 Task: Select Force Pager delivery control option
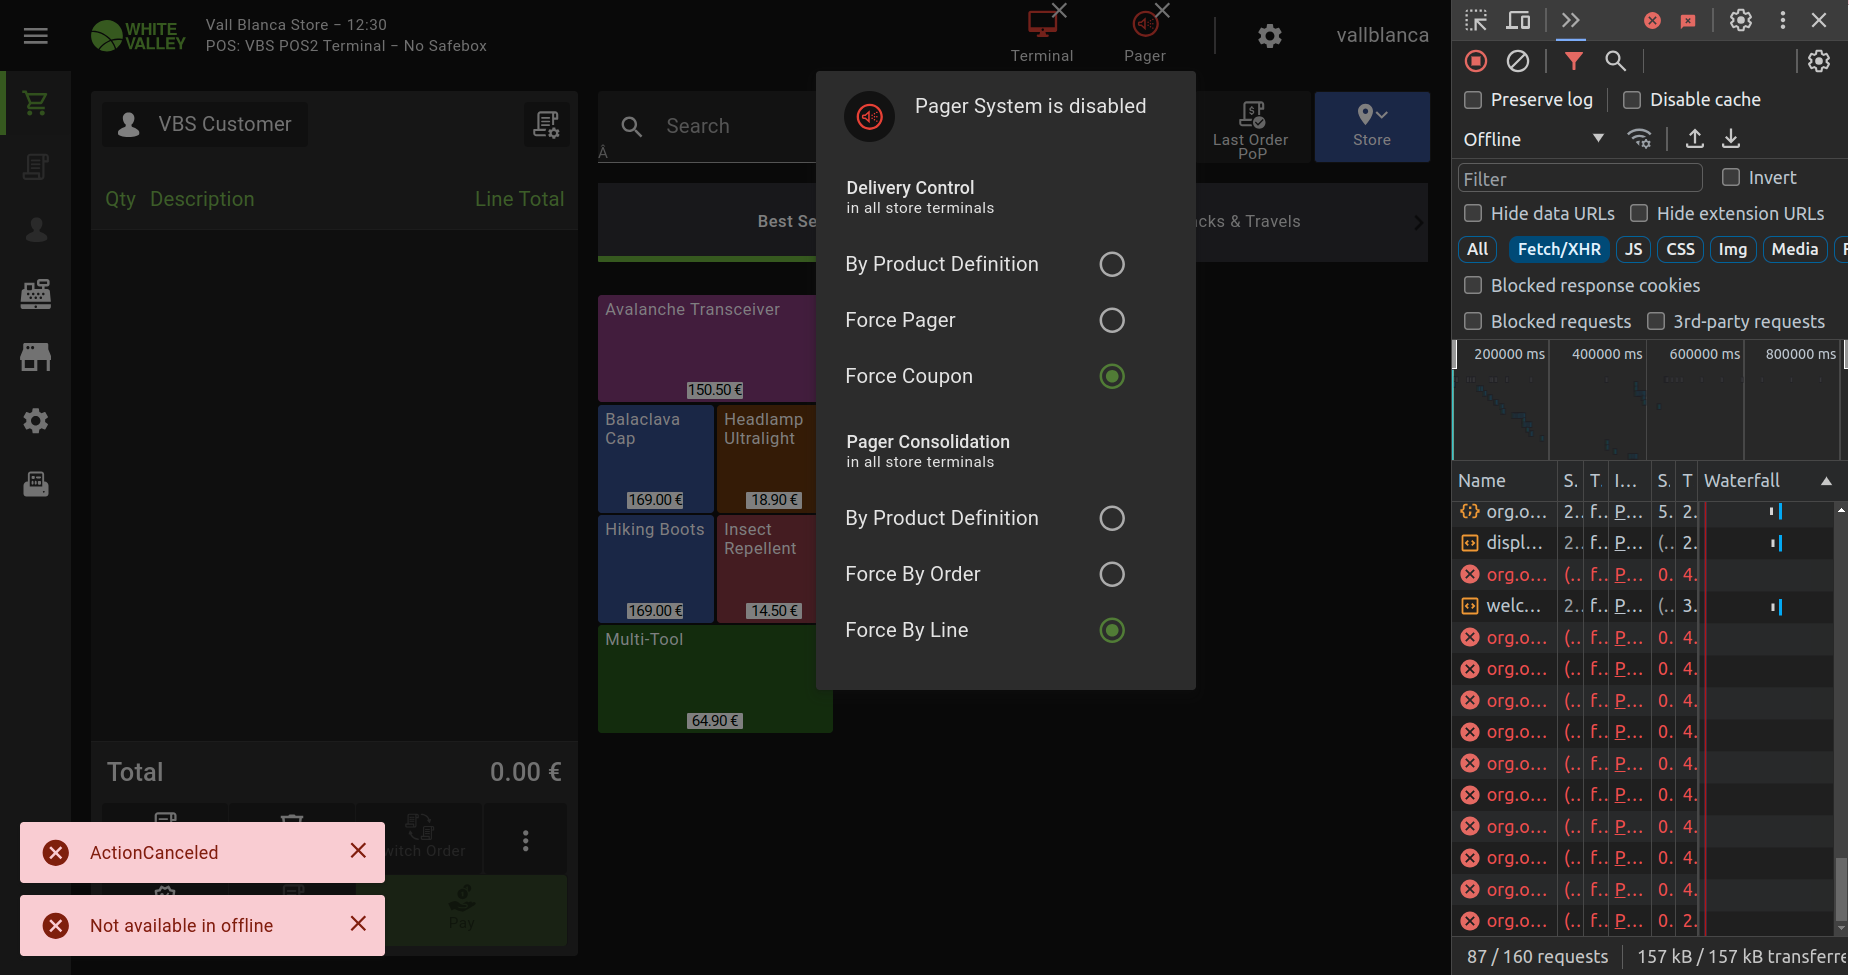click(1111, 320)
